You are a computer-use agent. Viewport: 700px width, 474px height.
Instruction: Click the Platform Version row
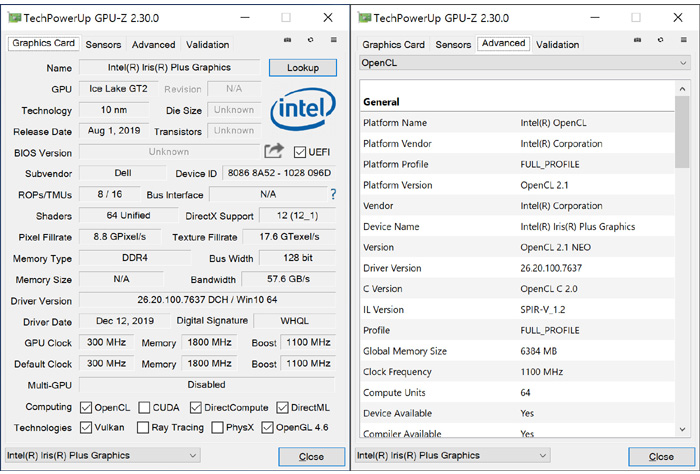pyautogui.click(x=517, y=185)
